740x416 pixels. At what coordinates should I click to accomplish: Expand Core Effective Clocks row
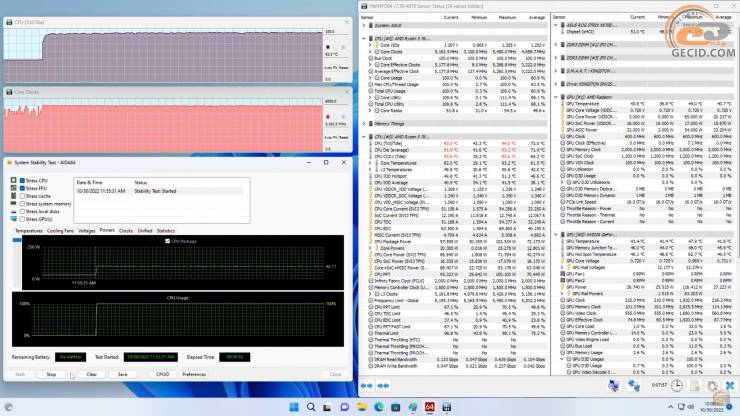click(370, 65)
